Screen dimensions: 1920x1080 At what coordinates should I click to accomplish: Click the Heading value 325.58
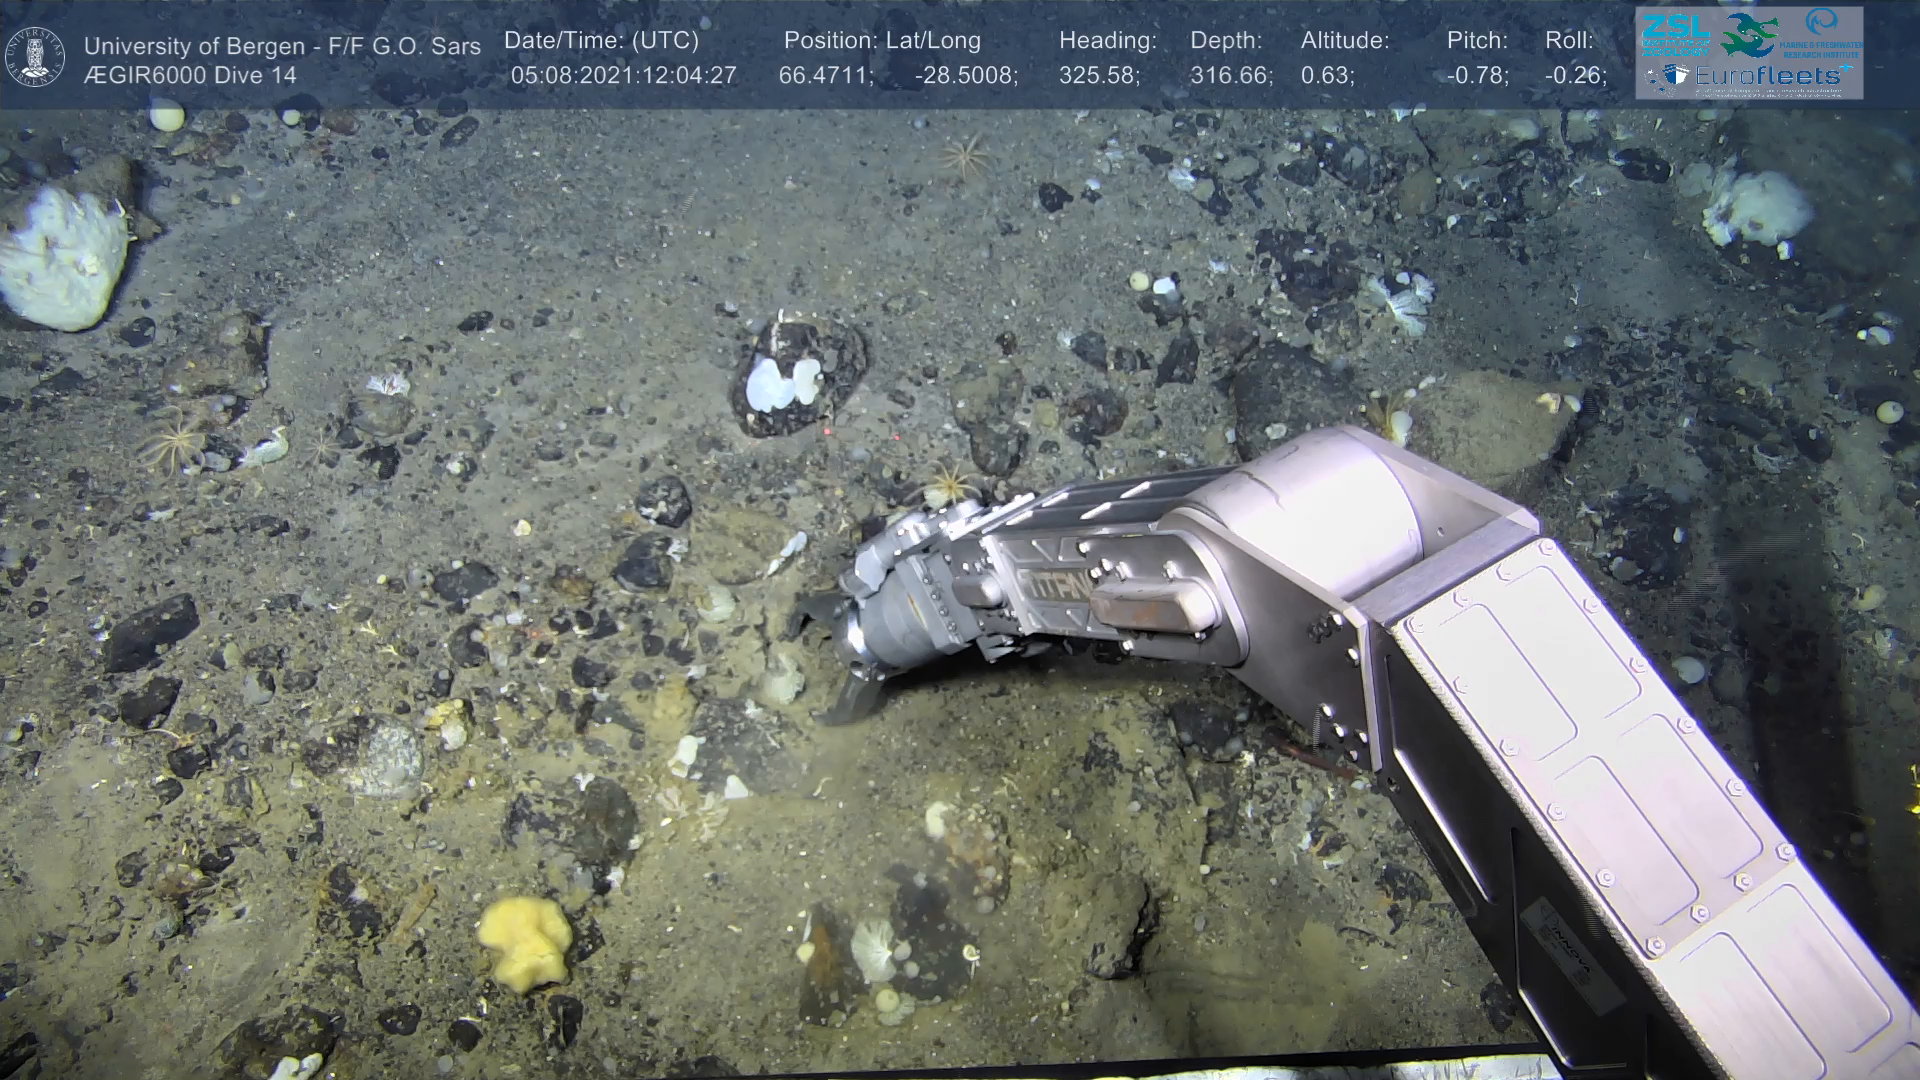(1099, 76)
